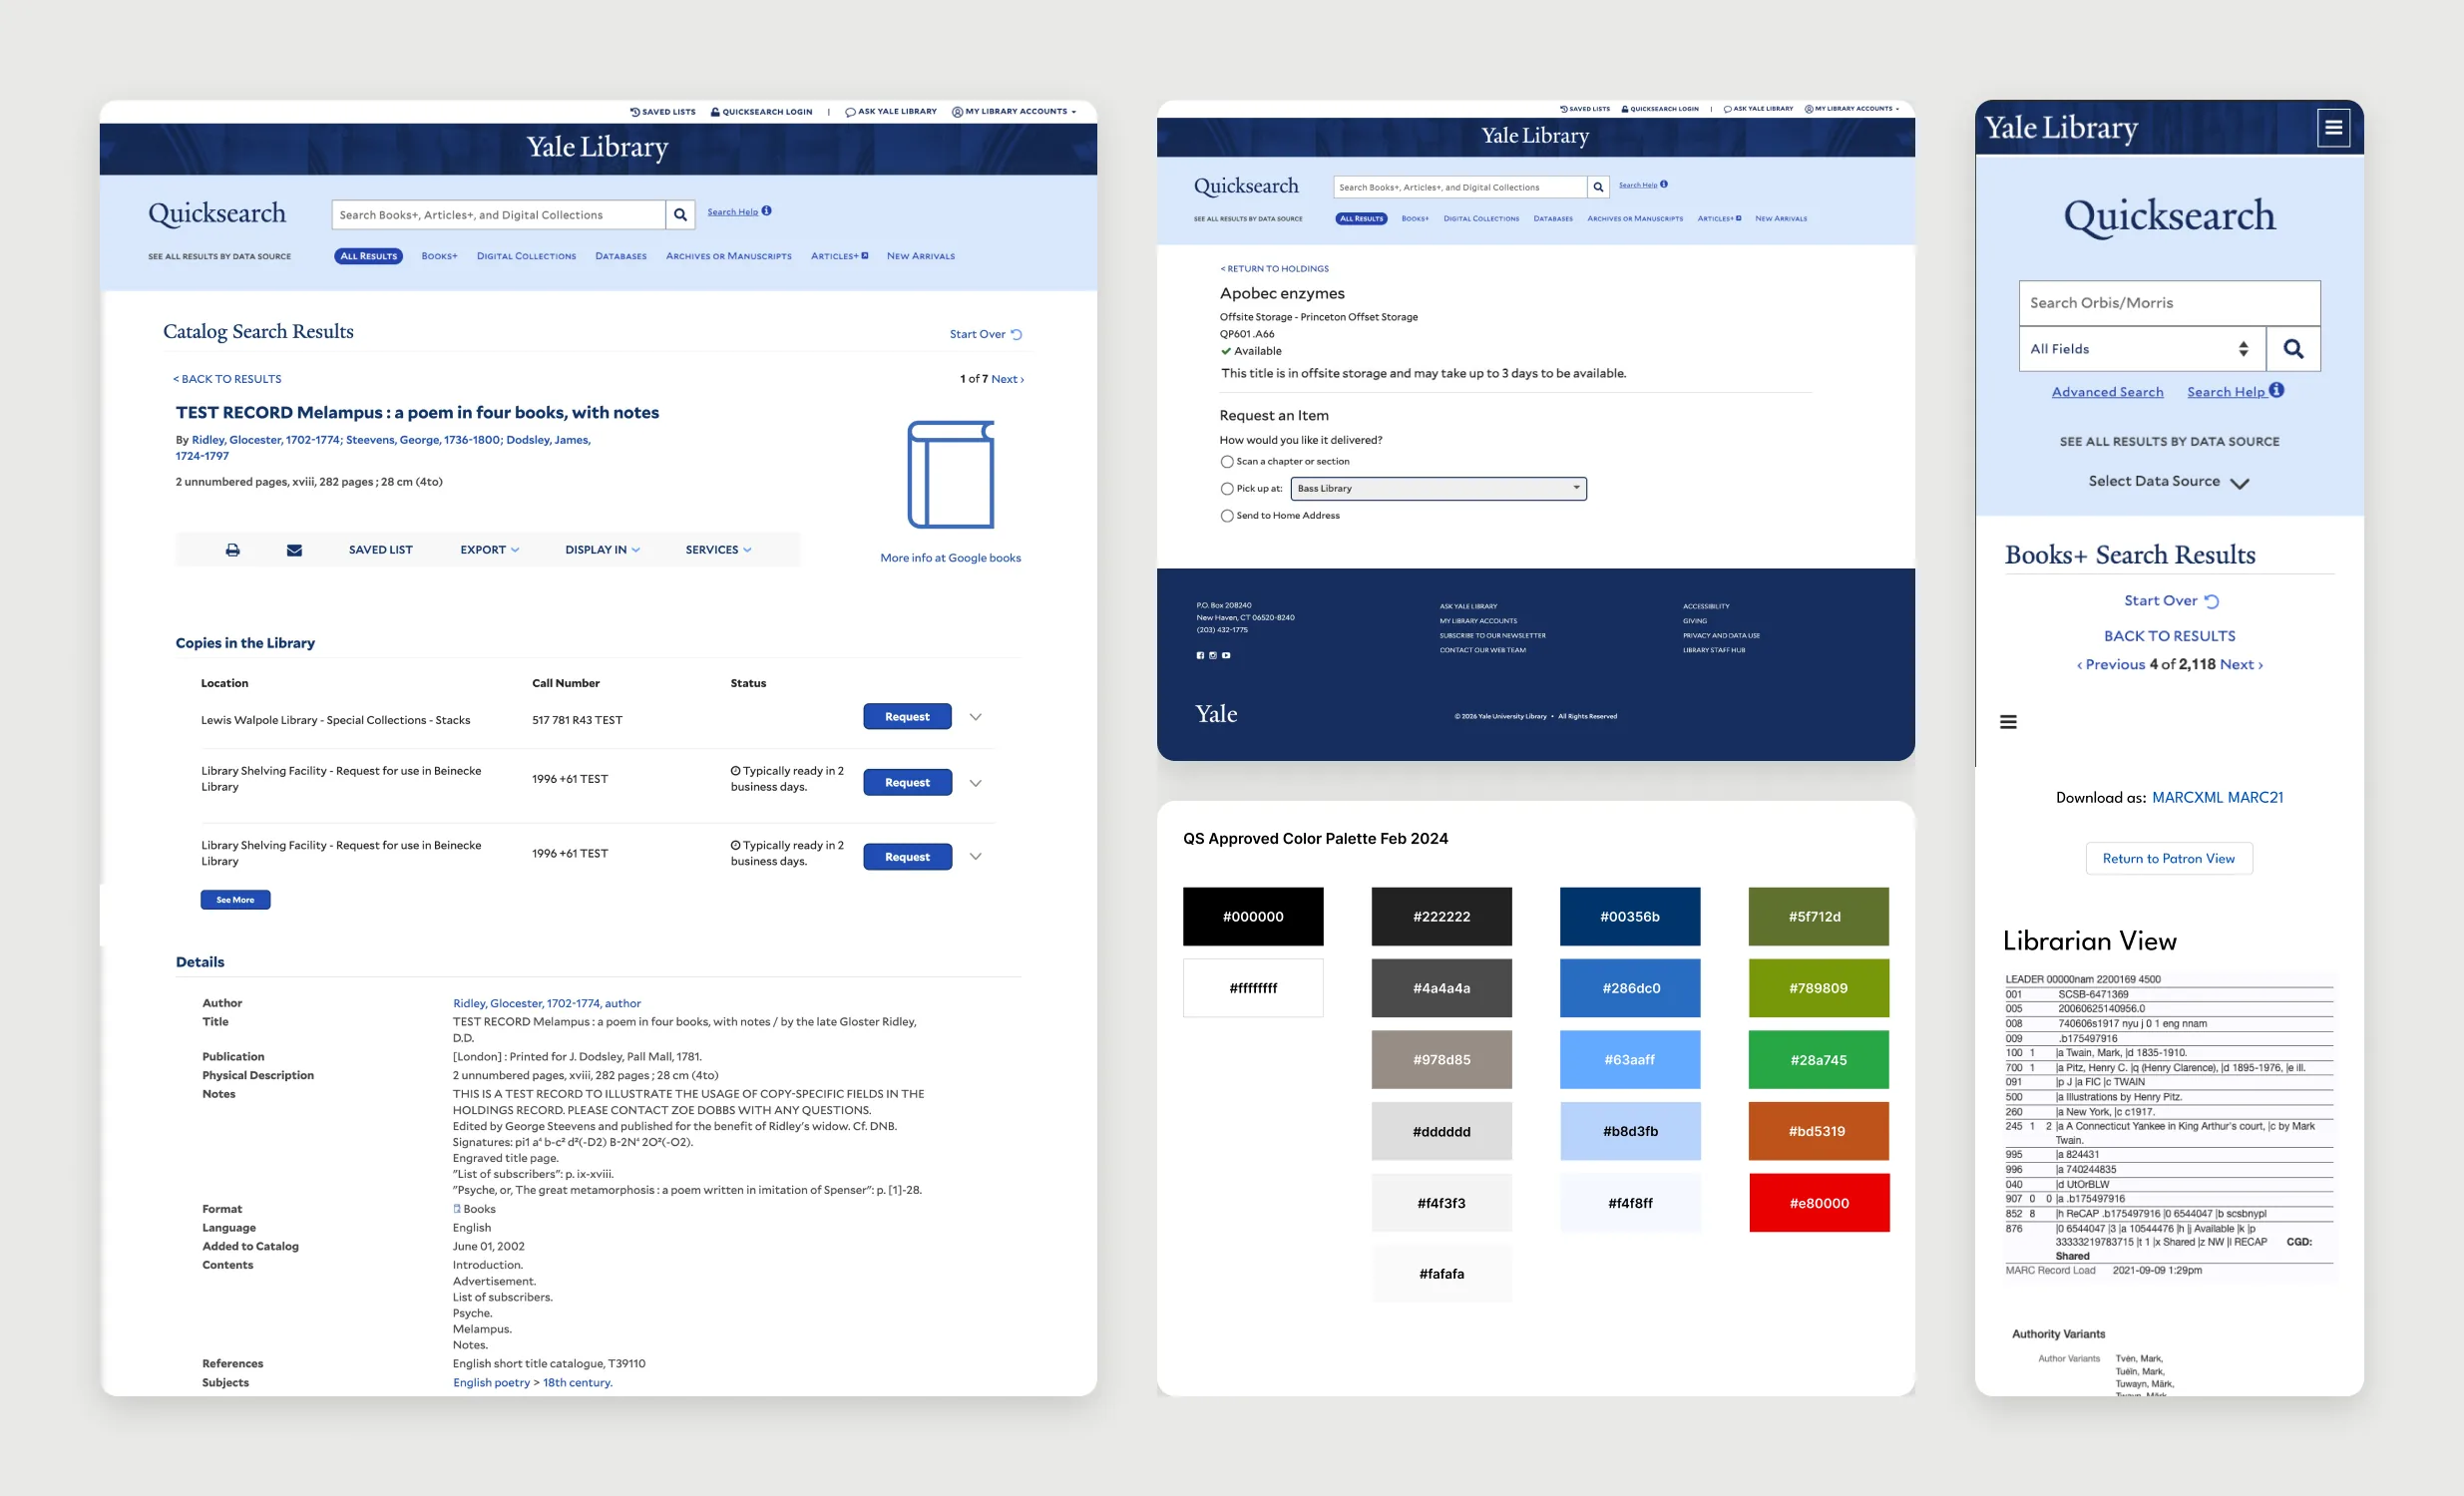Click Advanced Search link on mobile
The image size is (2464, 1496).
(x=2107, y=392)
